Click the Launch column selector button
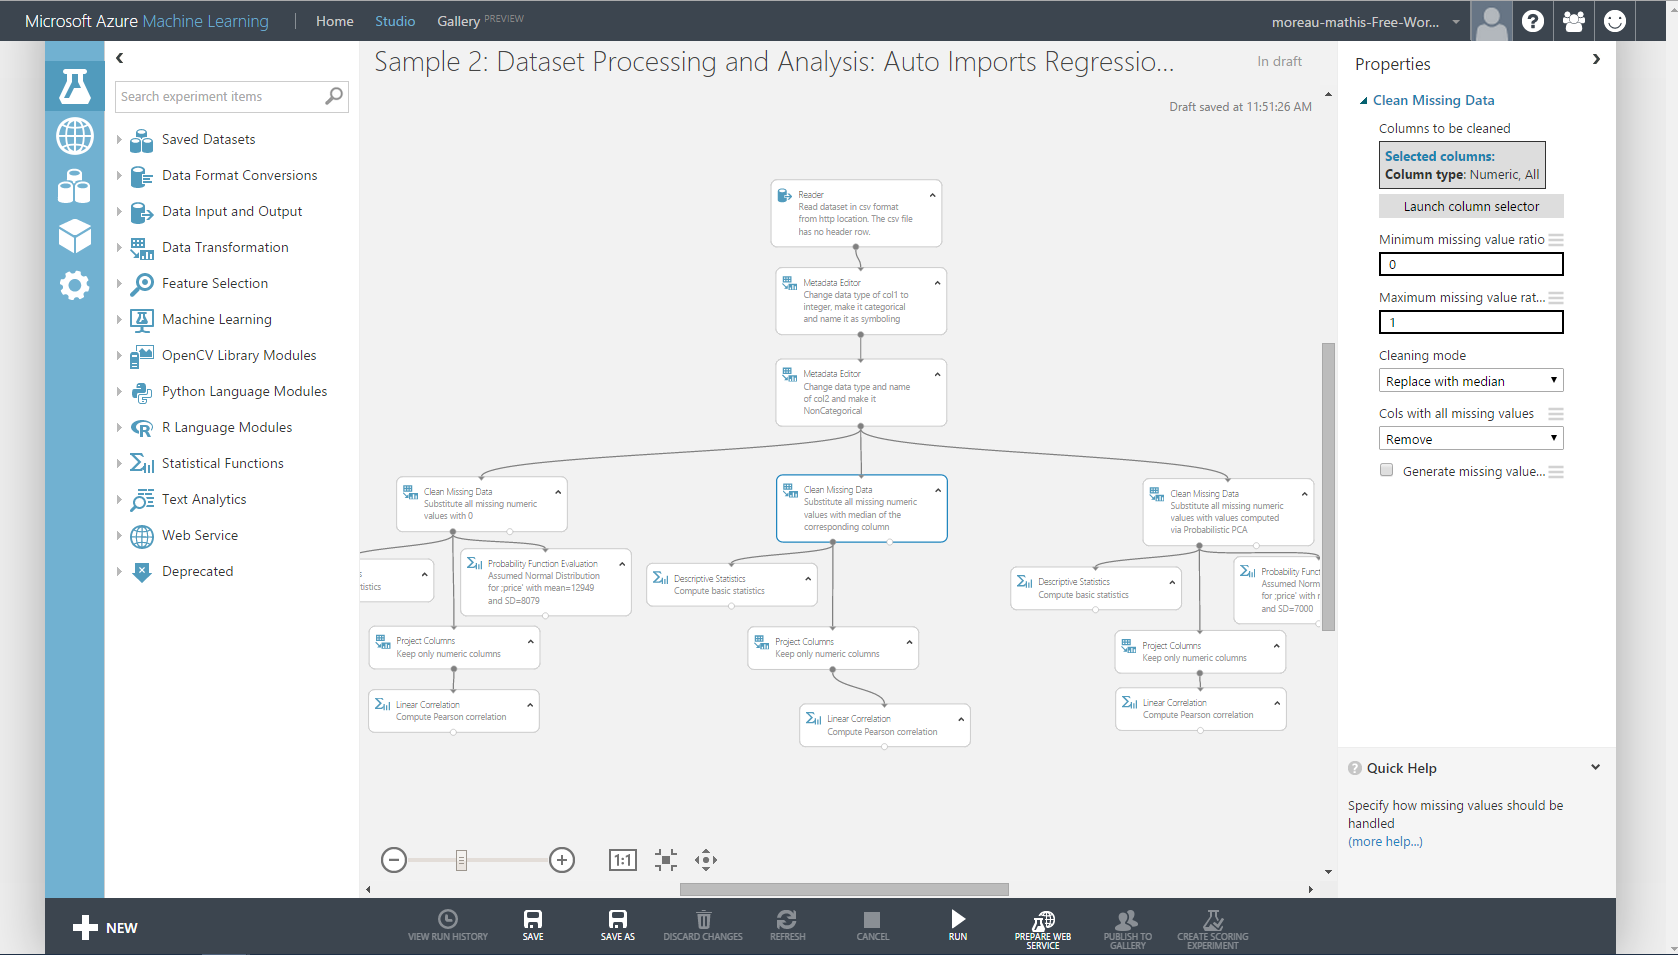1678x955 pixels. pos(1470,206)
